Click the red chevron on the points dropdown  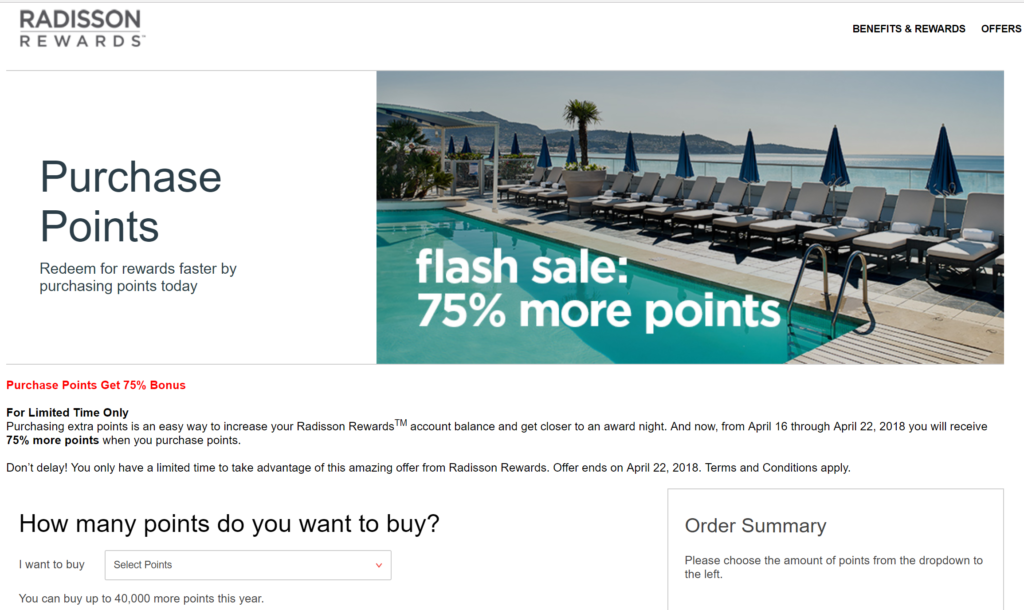pyautogui.click(x=379, y=564)
